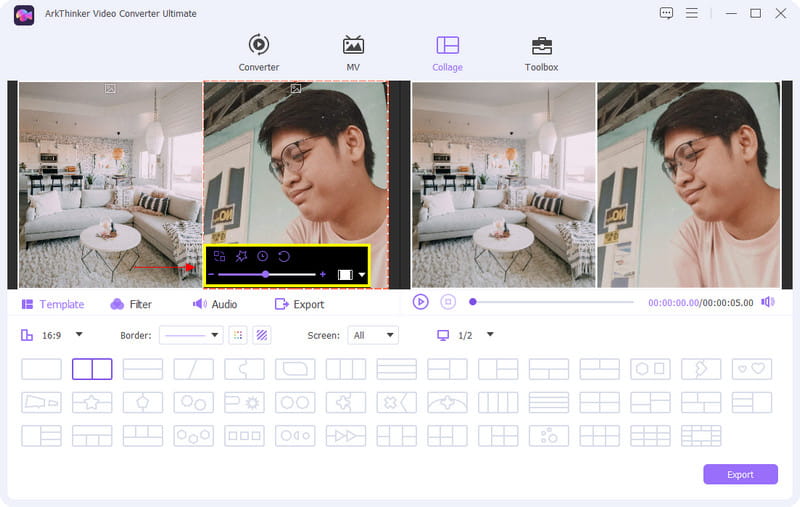Click the circular reset arrow icon in popup toolbar
Image resolution: width=800 pixels, height=507 pixels.
284,256
